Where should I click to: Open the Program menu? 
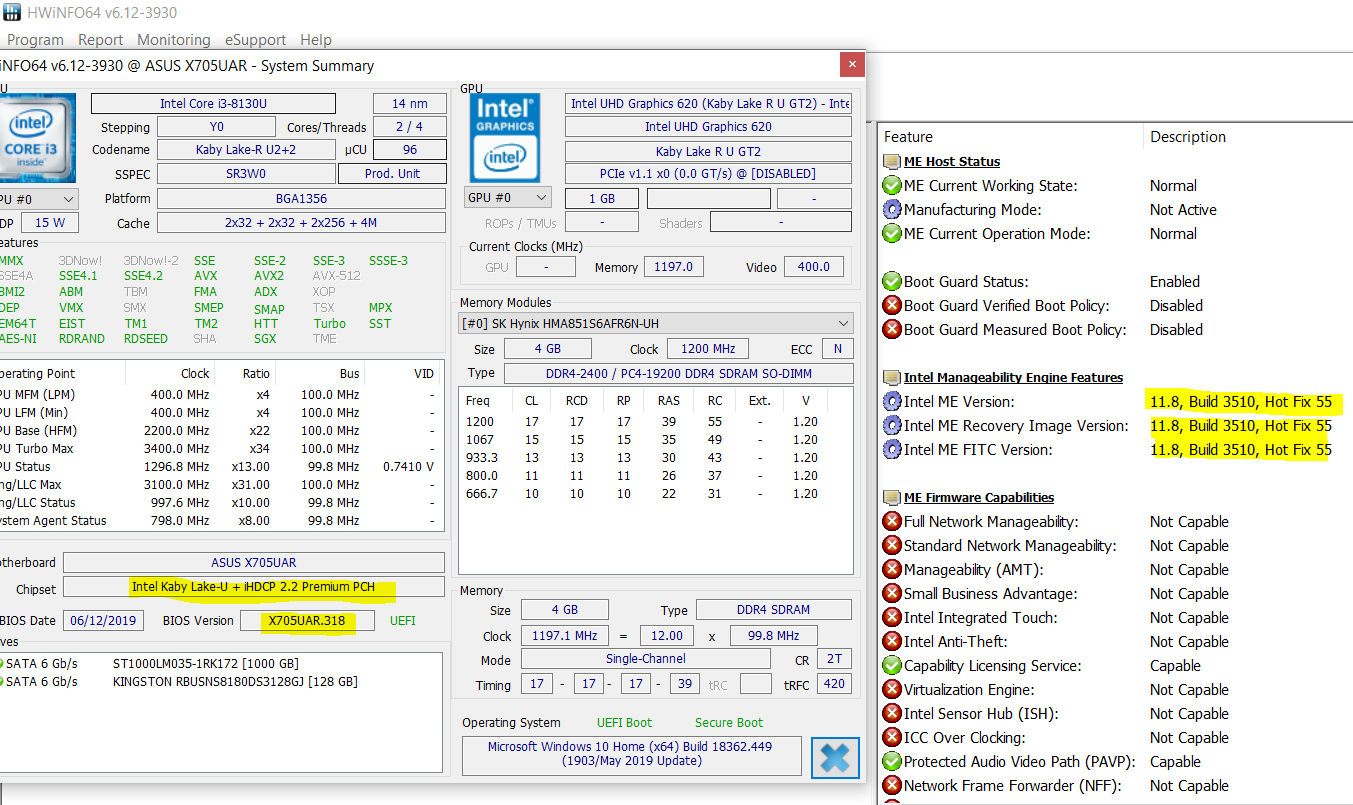[x=35, y=40]
